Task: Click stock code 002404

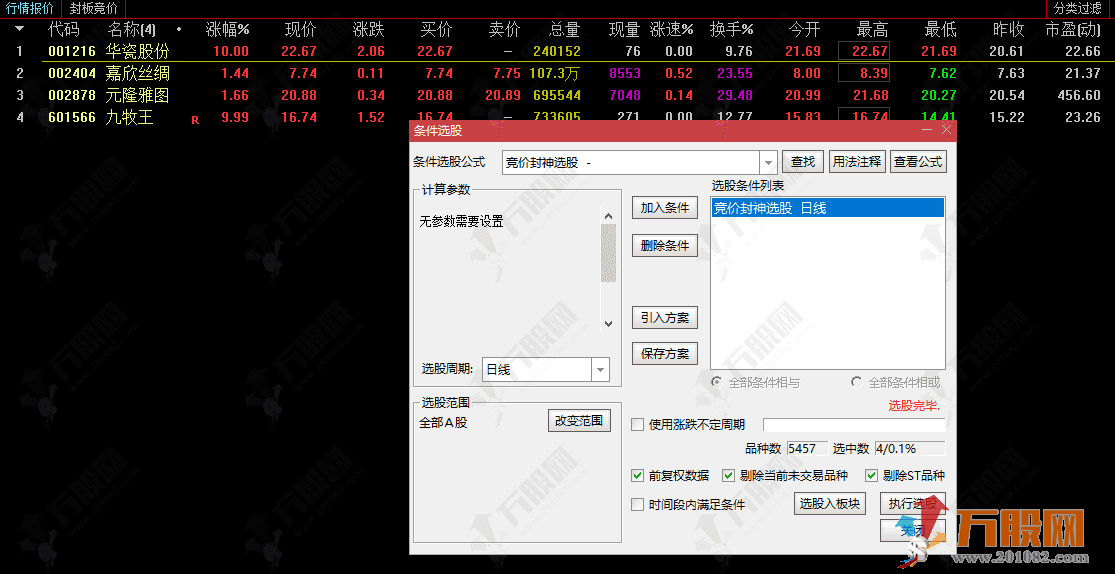Action: [71, 73]
